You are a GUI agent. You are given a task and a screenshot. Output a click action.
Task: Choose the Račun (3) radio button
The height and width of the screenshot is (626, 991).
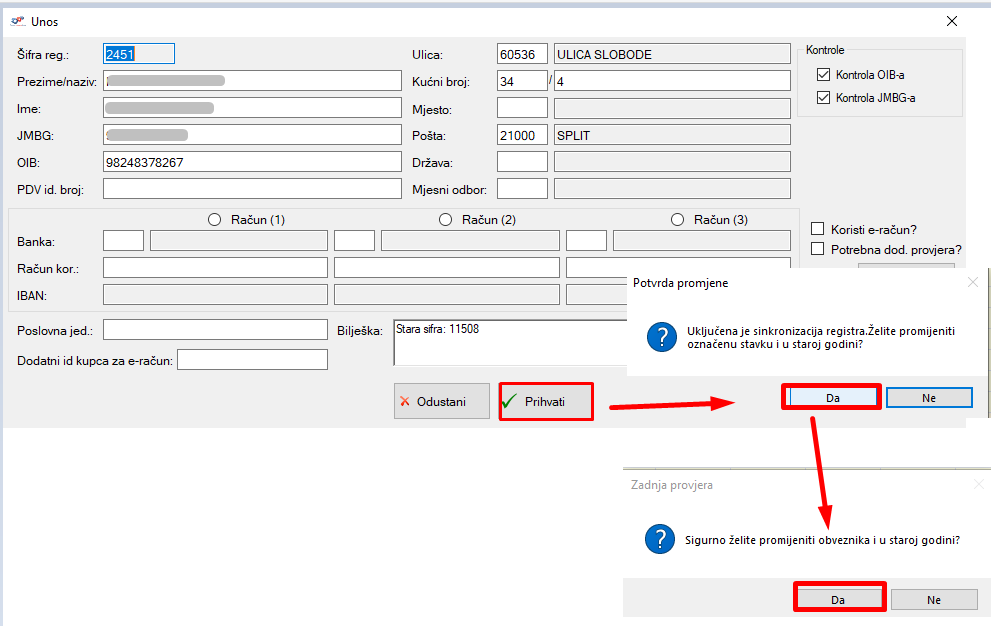[677, 220]
